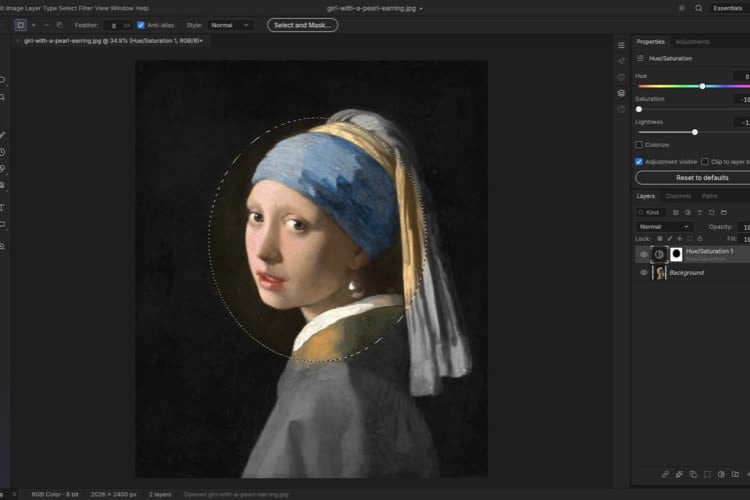The image size is (750, 500).
Task: Click the settings icon beside search
Action: point(682,8)
